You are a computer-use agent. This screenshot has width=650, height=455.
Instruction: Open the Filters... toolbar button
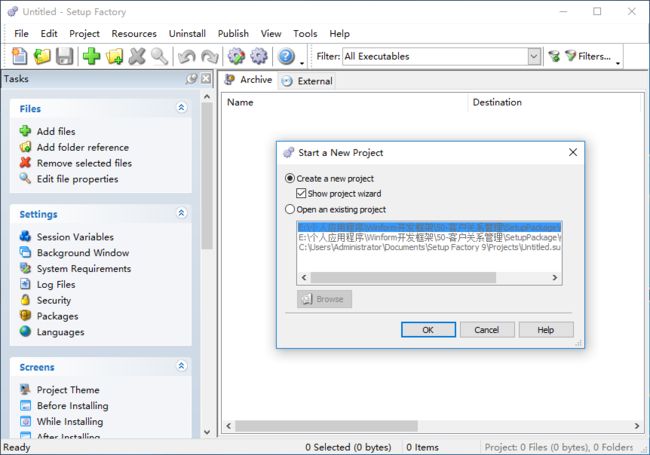coord(588,56)
